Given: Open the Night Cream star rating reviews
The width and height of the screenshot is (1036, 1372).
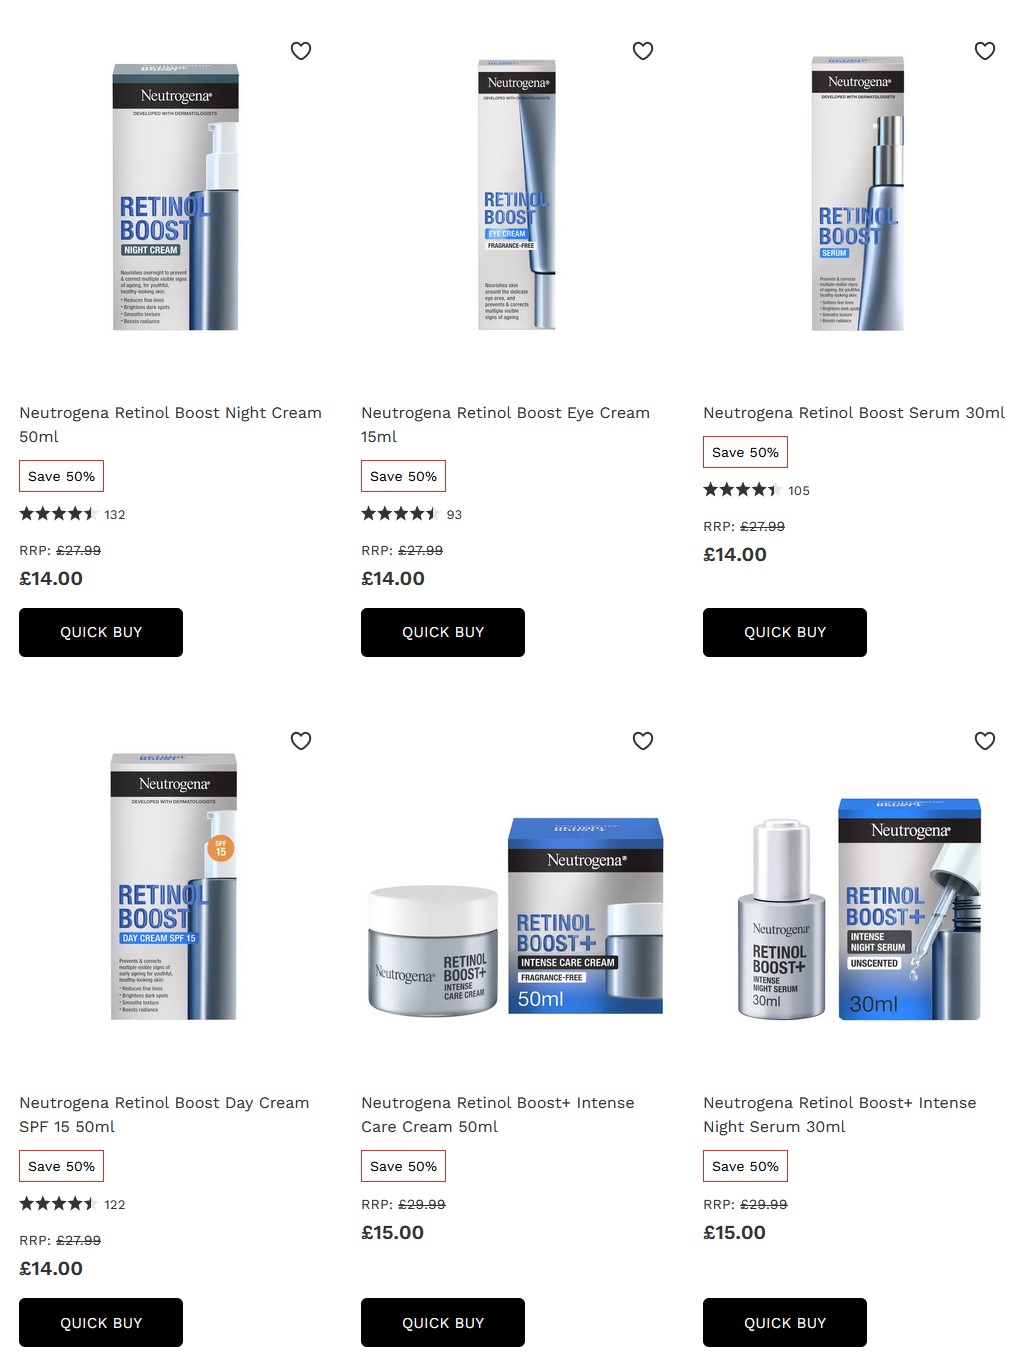Looking at the screenshot, I should click(72, 514).
